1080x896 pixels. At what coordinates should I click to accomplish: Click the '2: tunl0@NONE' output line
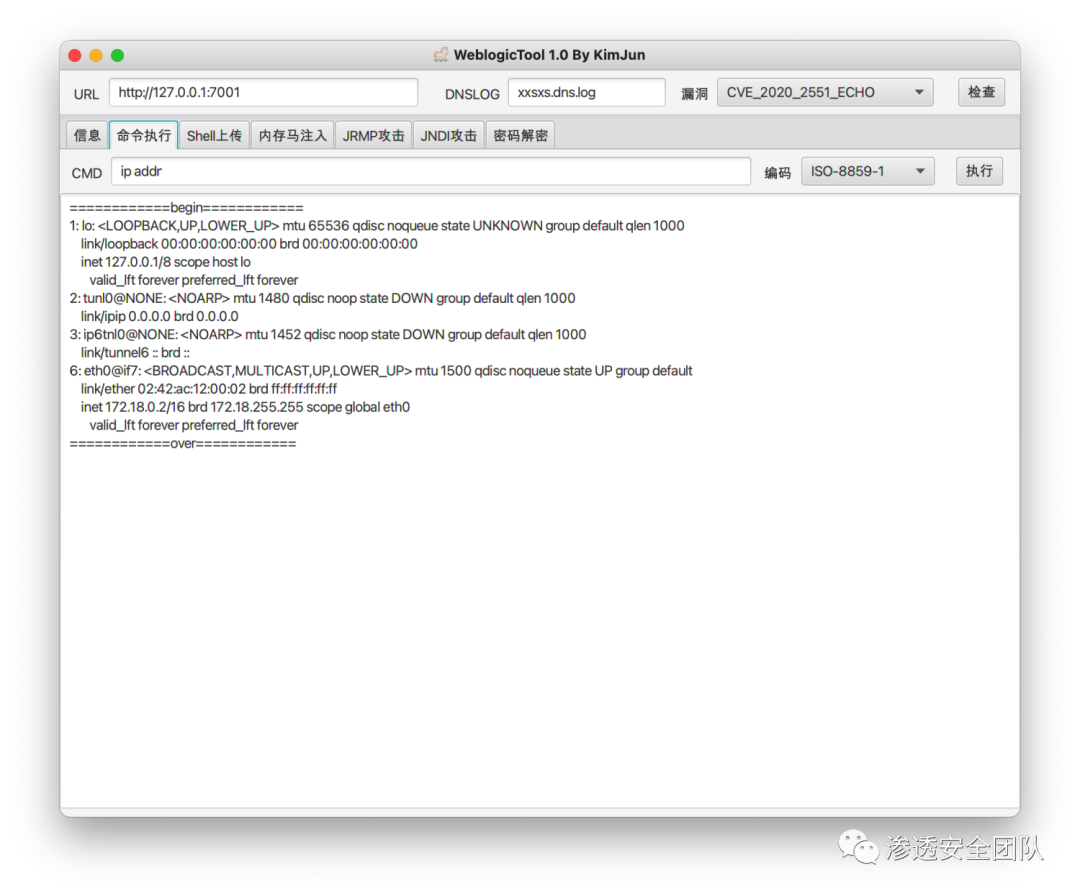322,298
